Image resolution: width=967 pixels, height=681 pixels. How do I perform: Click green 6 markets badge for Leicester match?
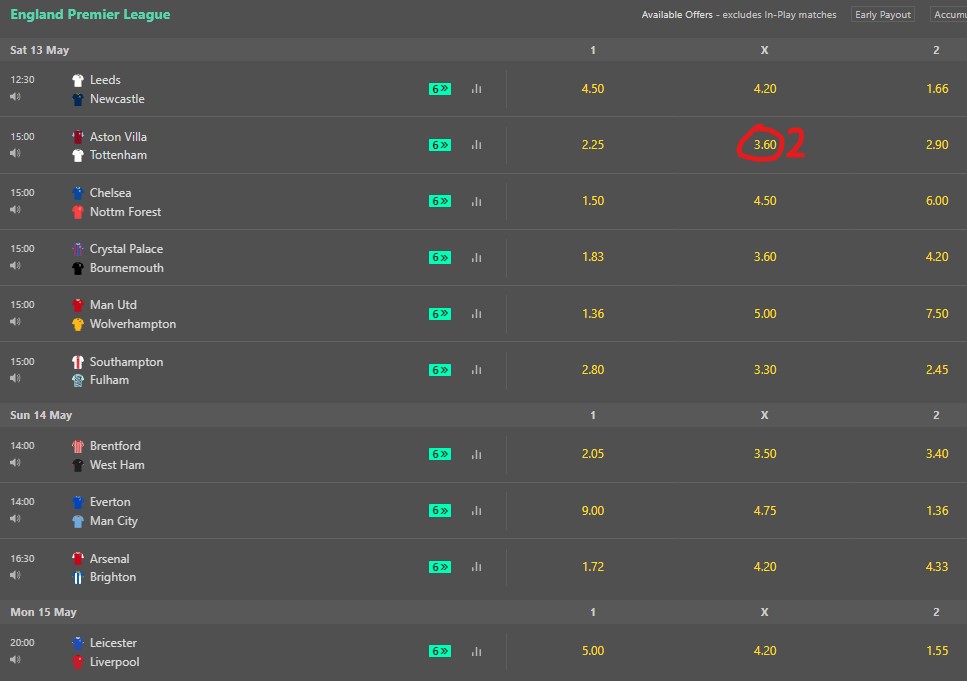point(440,651)
